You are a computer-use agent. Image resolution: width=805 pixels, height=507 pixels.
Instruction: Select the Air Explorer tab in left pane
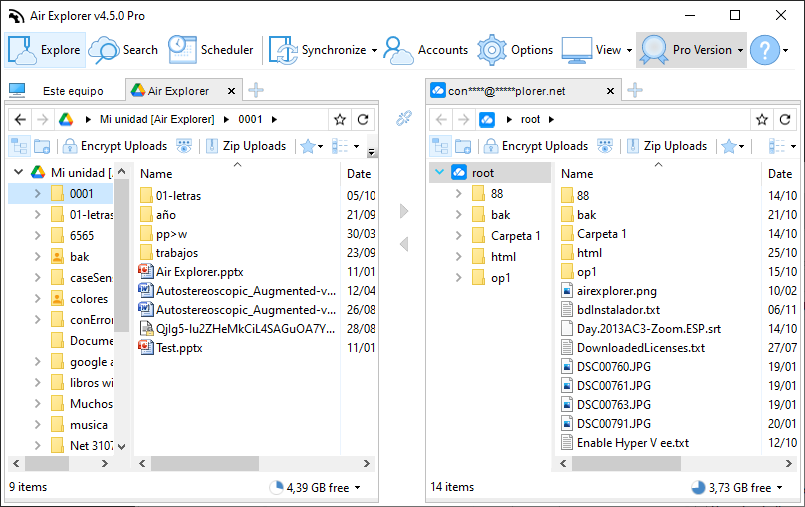(177, 91)
